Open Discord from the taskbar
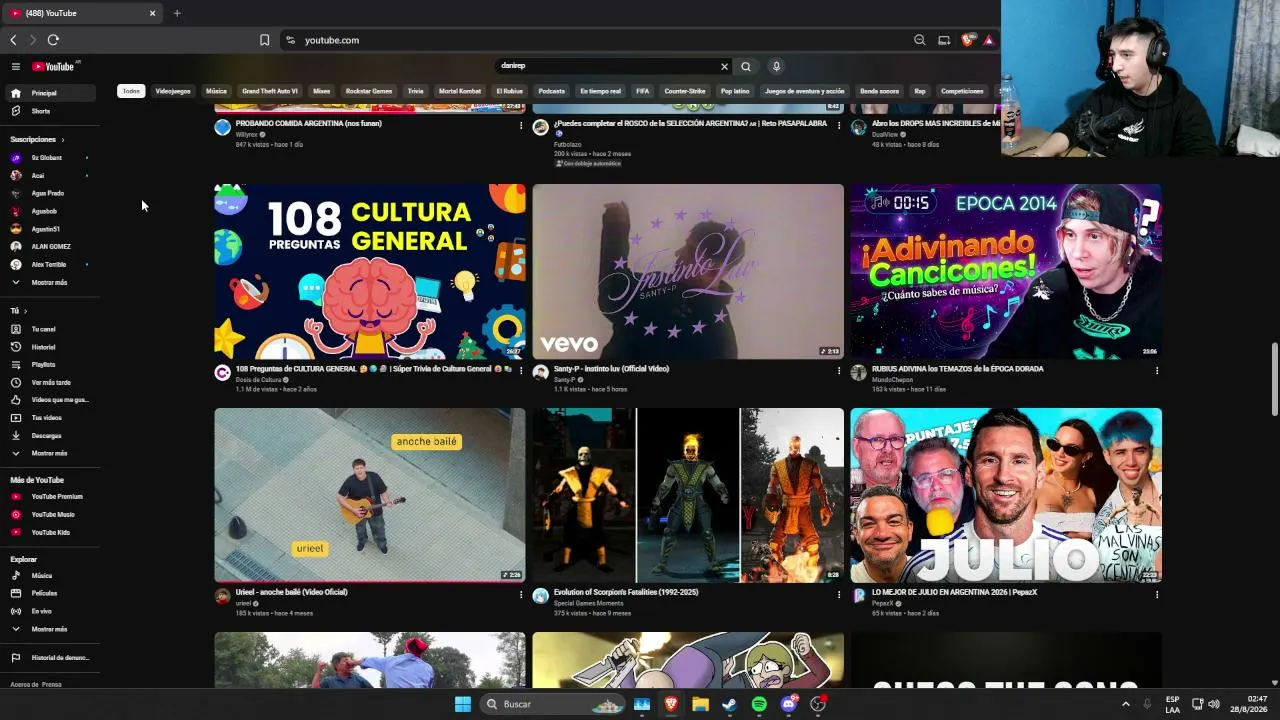The height and width of the screenshot is (720, 1280). 789,704
